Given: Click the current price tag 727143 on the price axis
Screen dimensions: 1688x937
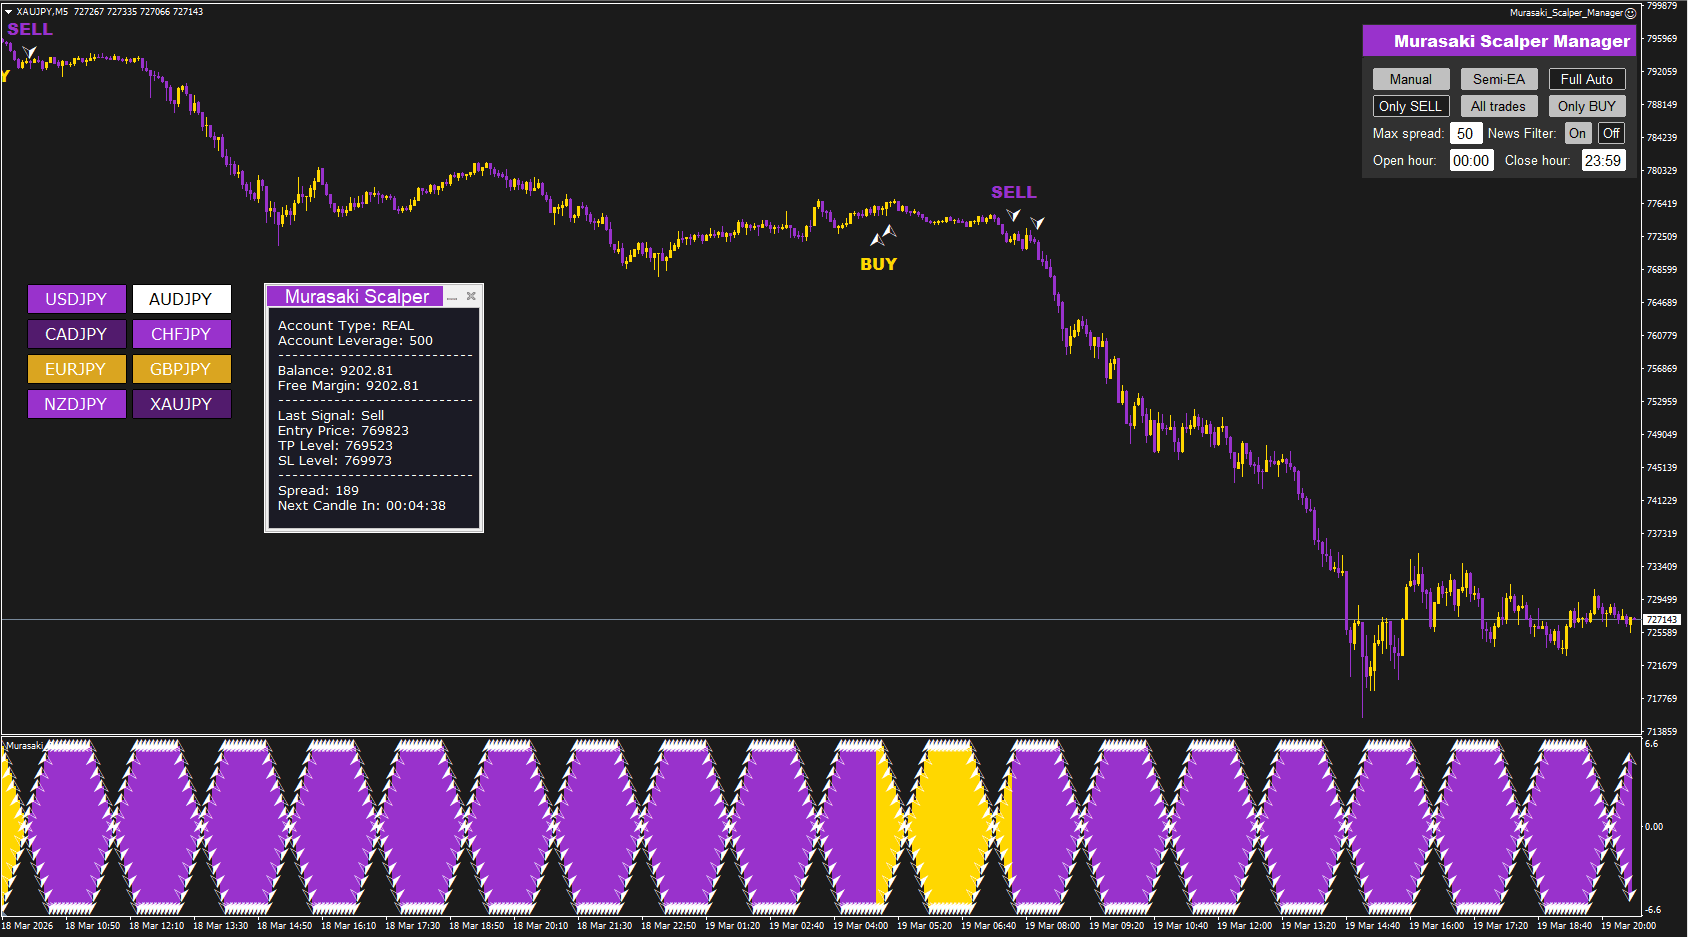Looking at the screenshot, I should pyautogui.click(x=1662, y=620).
